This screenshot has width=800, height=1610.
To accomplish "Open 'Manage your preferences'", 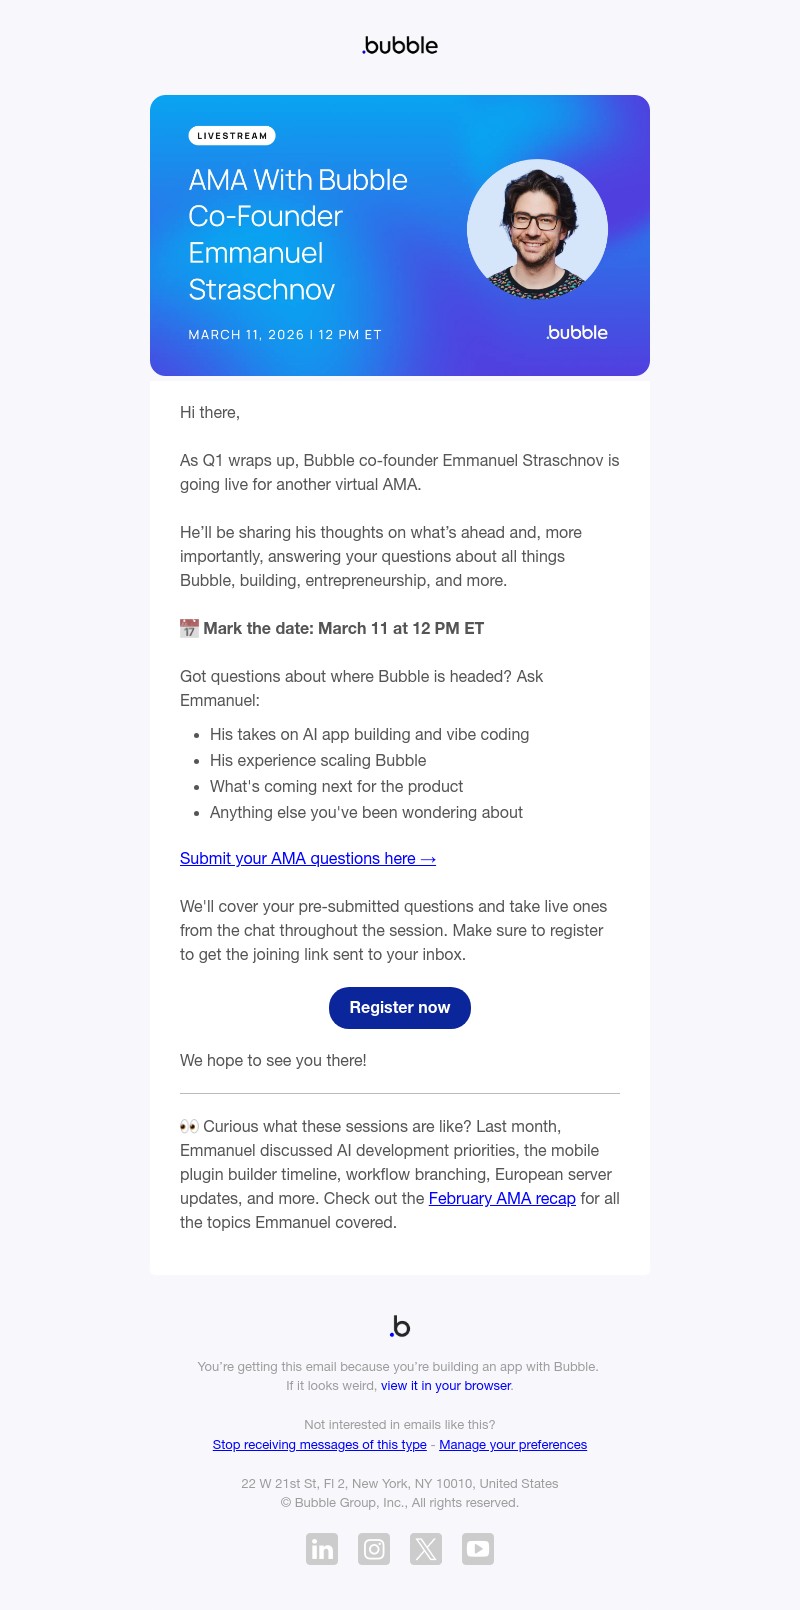I will pos(513,1444).
